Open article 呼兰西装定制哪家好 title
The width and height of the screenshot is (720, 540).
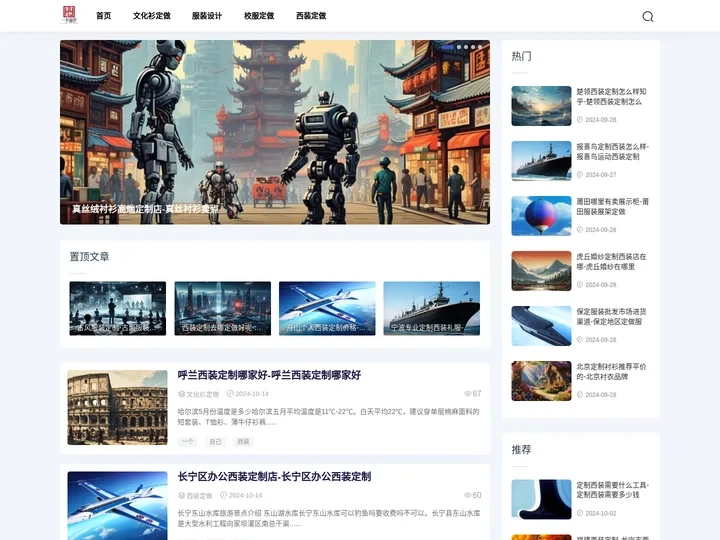[269, 375]
